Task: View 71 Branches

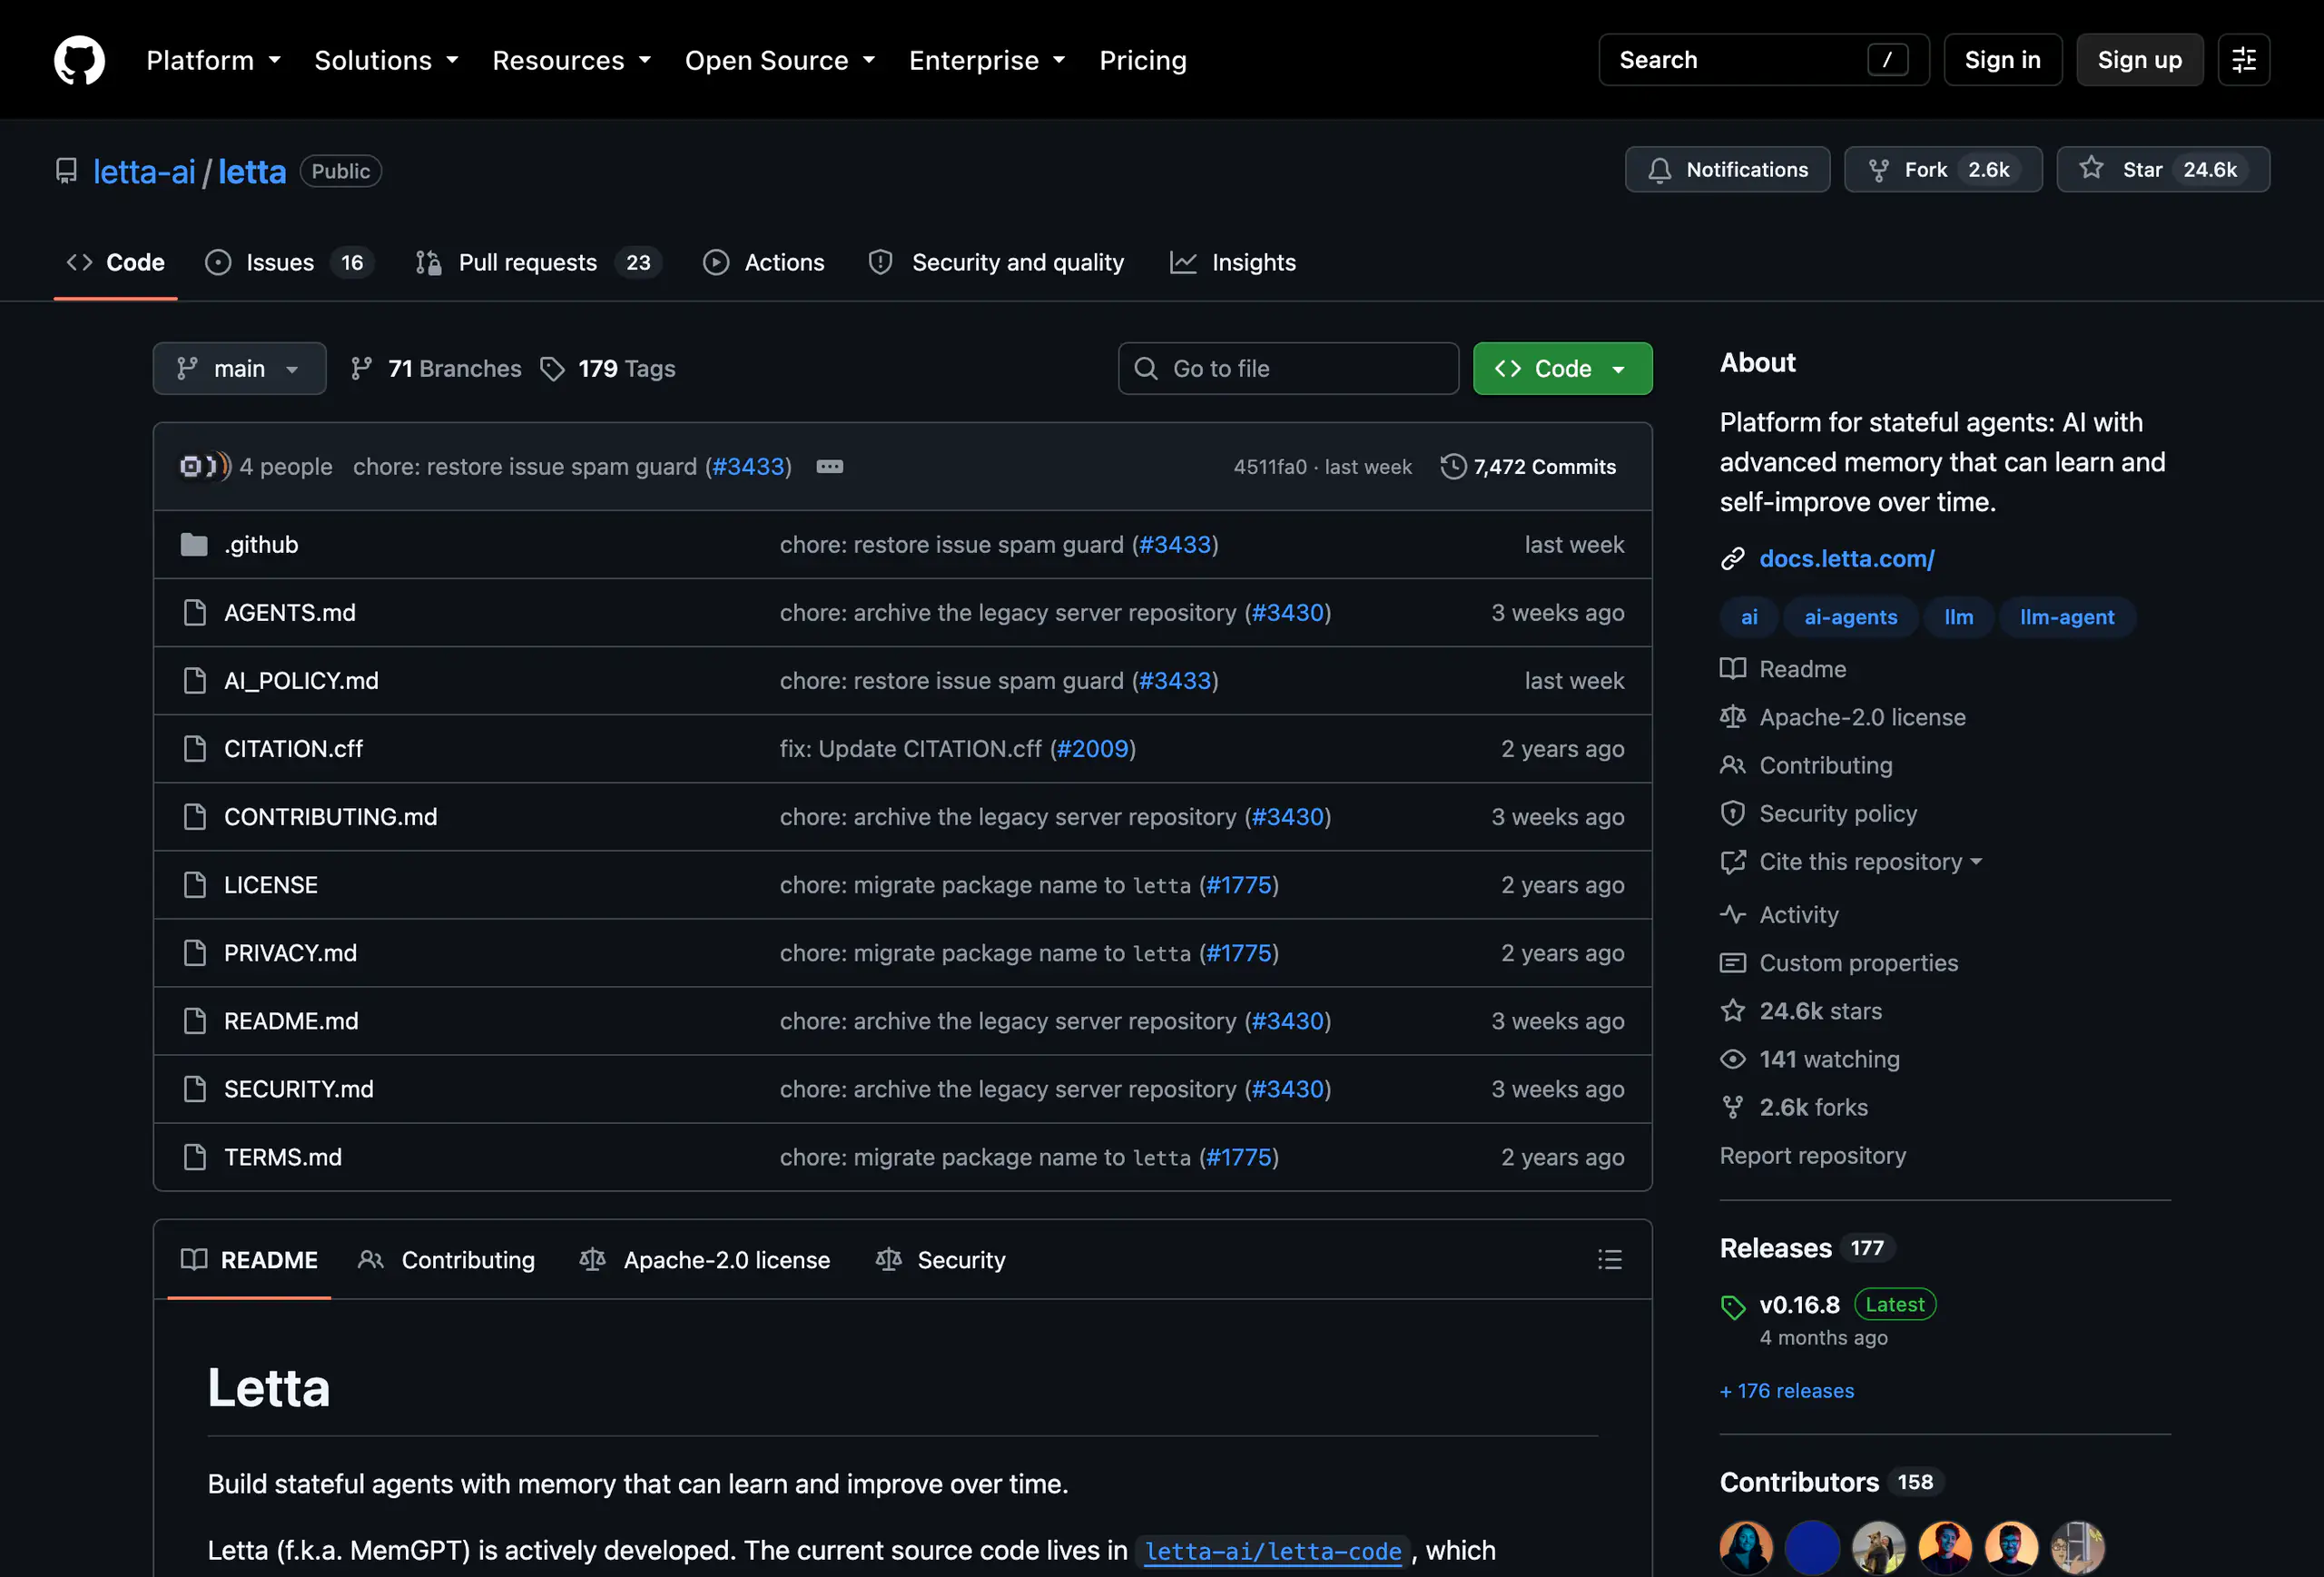Action: [x=436, y=369]
